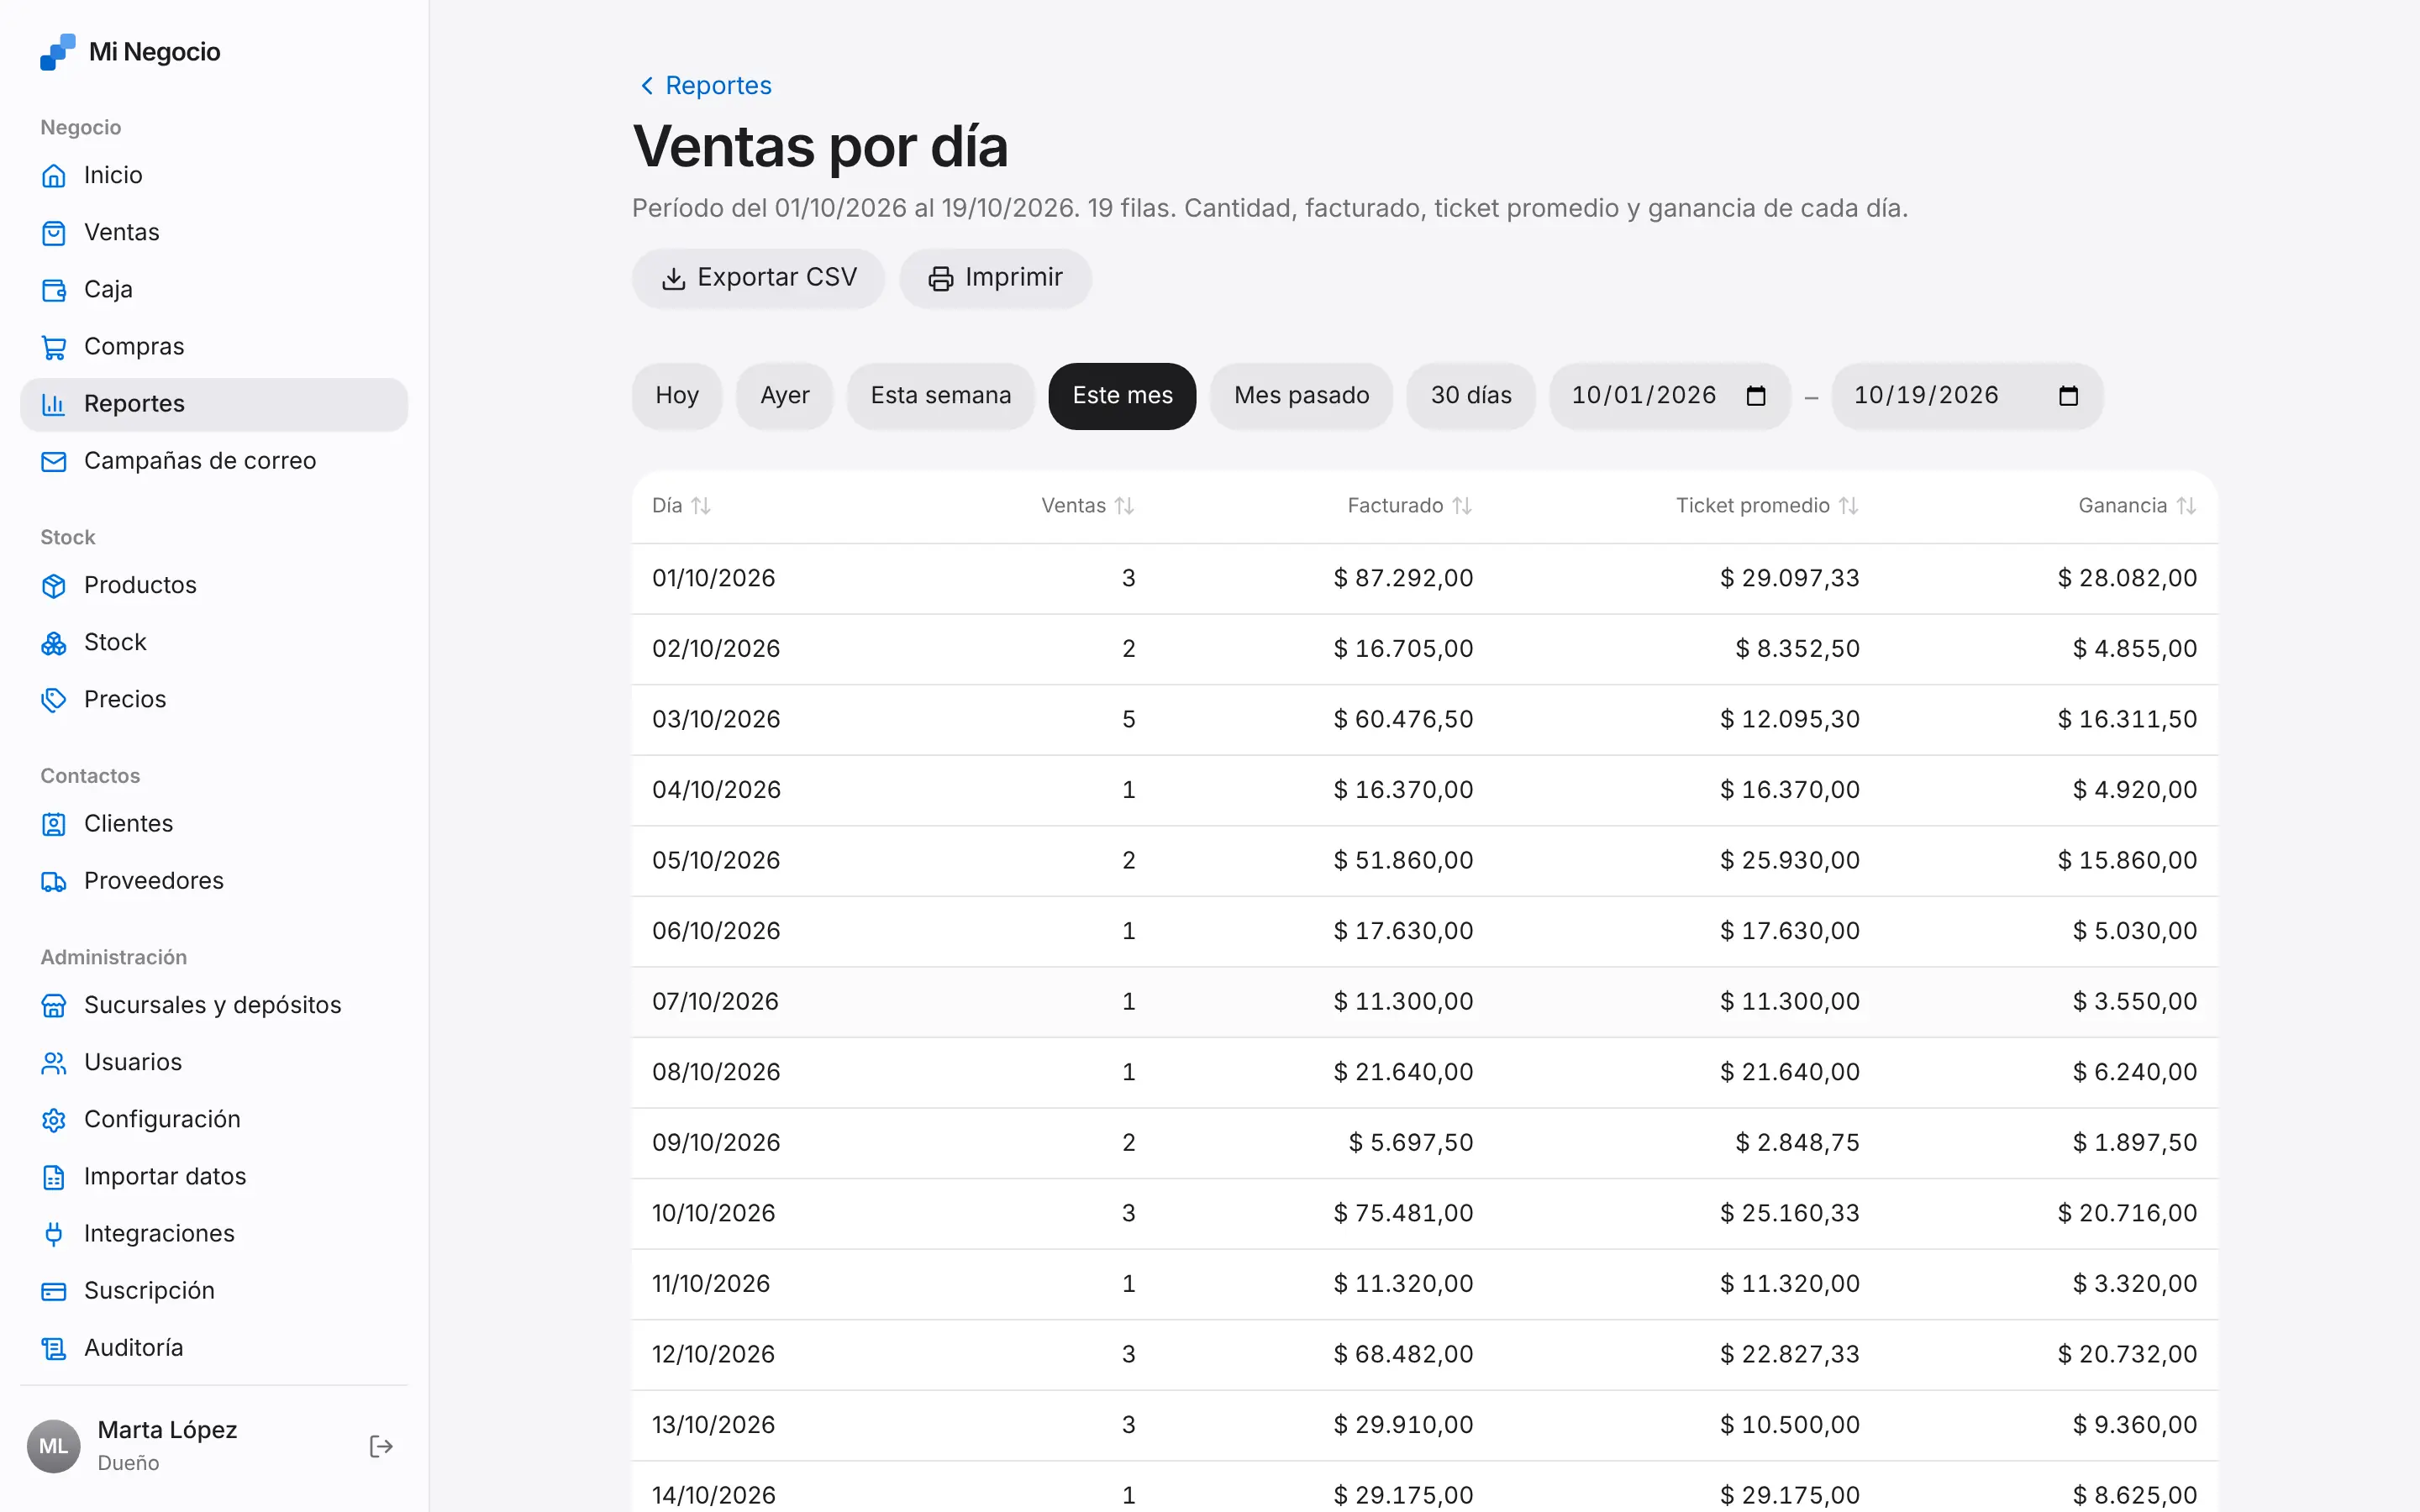Click Marta López user name
Image resolution: width=2420 pixels, height=1512 pixels.
[x=167, y=1430]
